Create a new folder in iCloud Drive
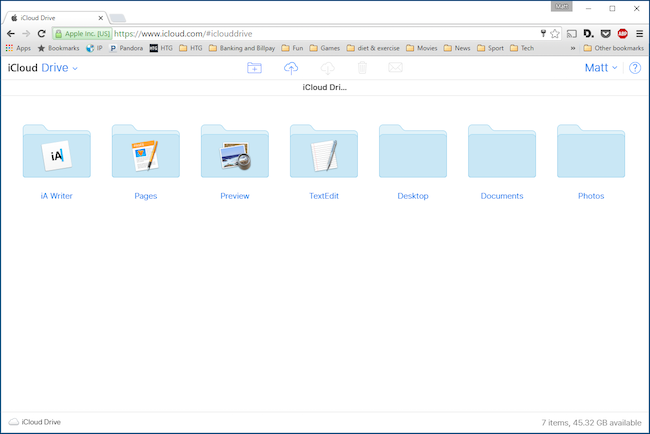The width and height of the screenshot is (650, 434). (x=254, y=68)
